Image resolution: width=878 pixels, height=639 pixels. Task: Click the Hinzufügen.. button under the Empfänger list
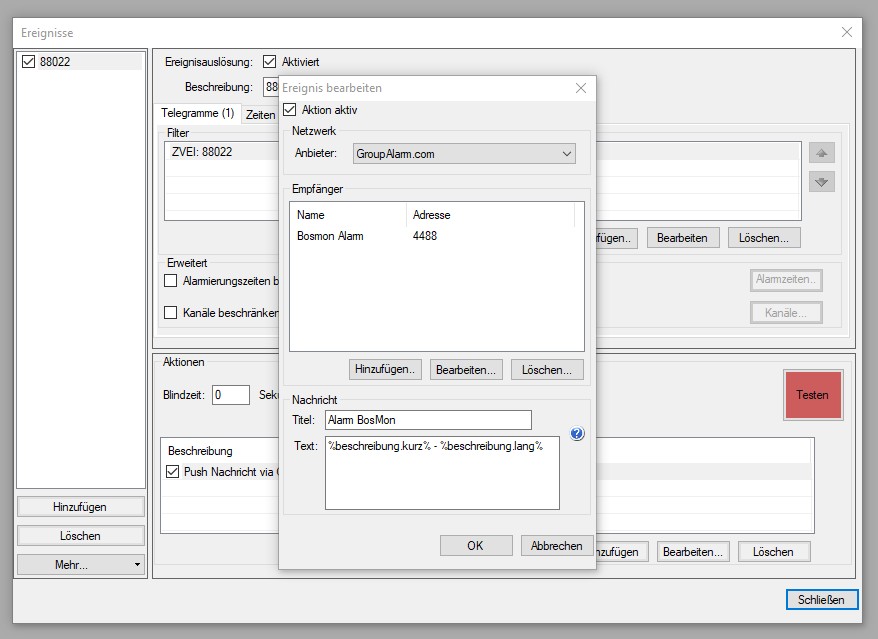[x=386, y=370]
